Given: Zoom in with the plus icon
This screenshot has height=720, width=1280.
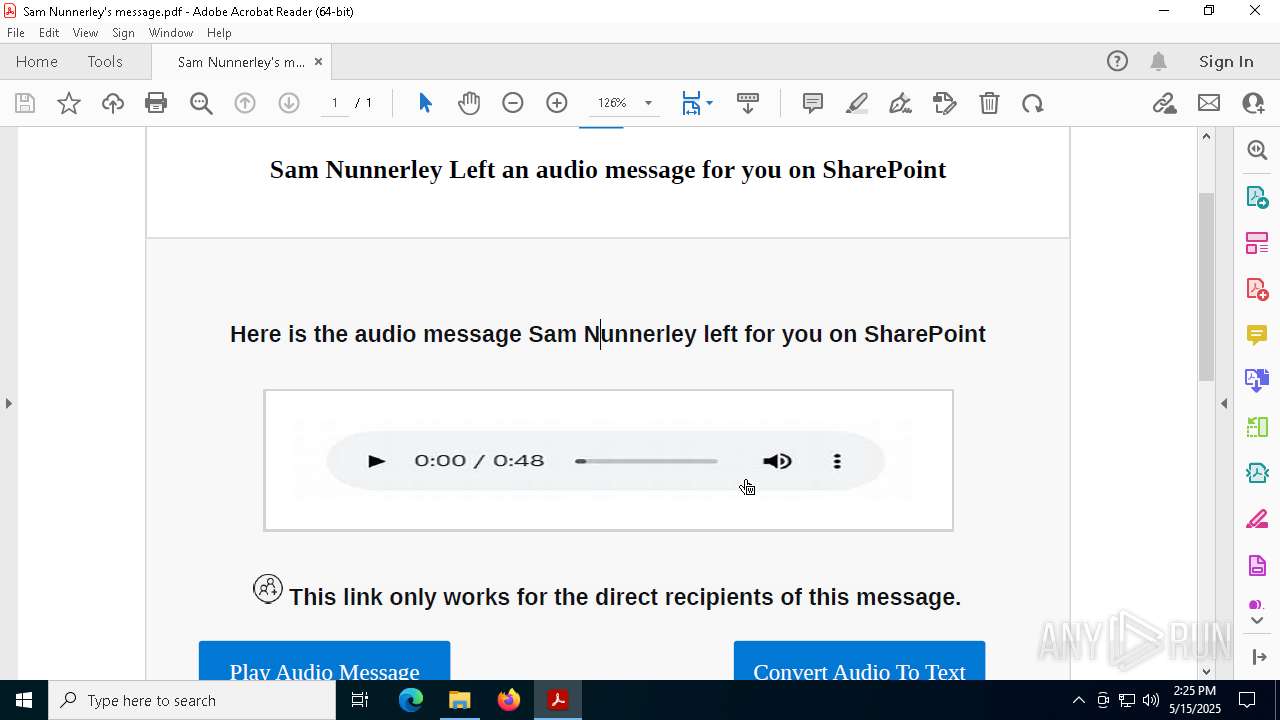Looking at the screenshot, I should click(557, 103).
